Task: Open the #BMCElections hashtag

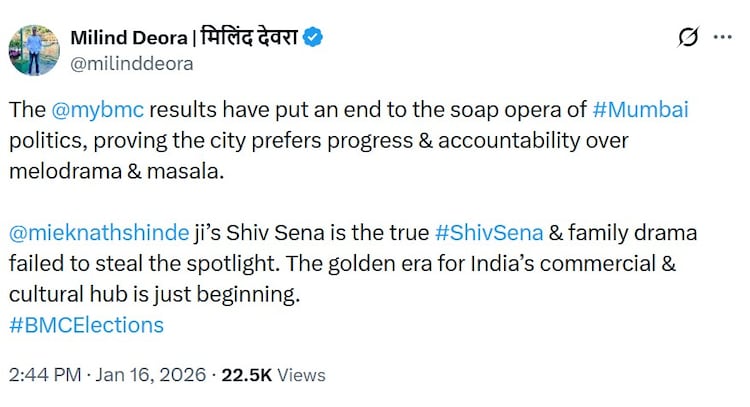Action: 85,325
